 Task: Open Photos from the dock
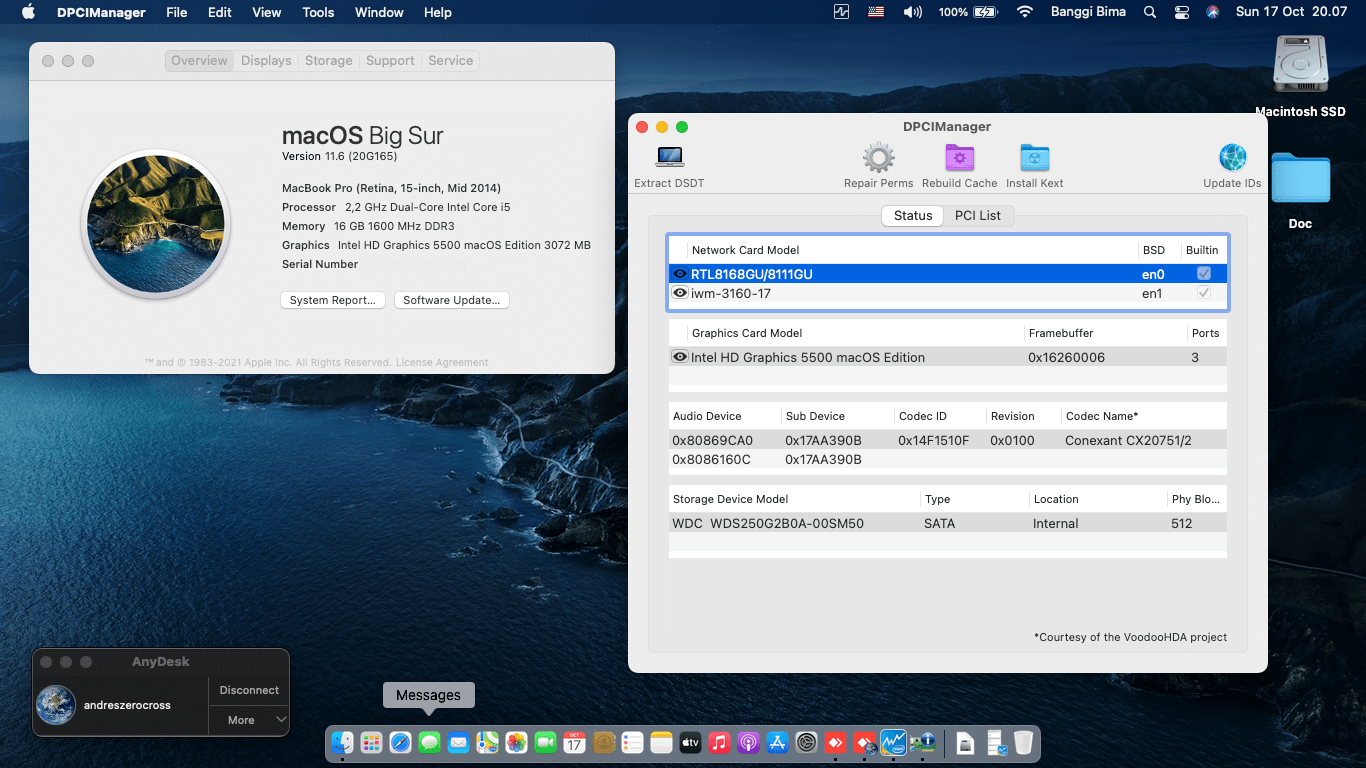point(516,743)
